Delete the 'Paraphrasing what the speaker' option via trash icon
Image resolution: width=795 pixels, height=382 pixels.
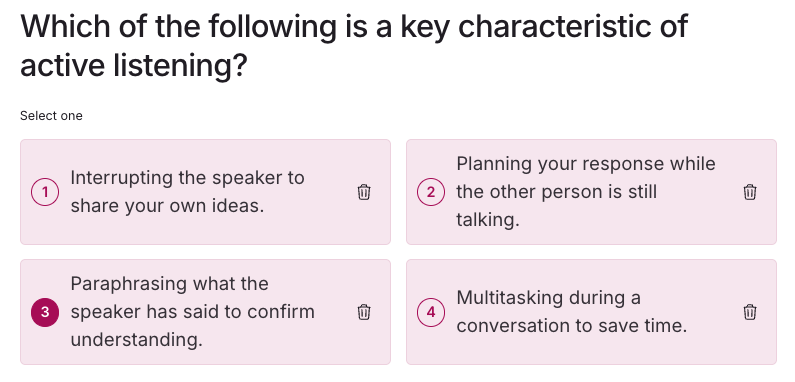[364, 312]
